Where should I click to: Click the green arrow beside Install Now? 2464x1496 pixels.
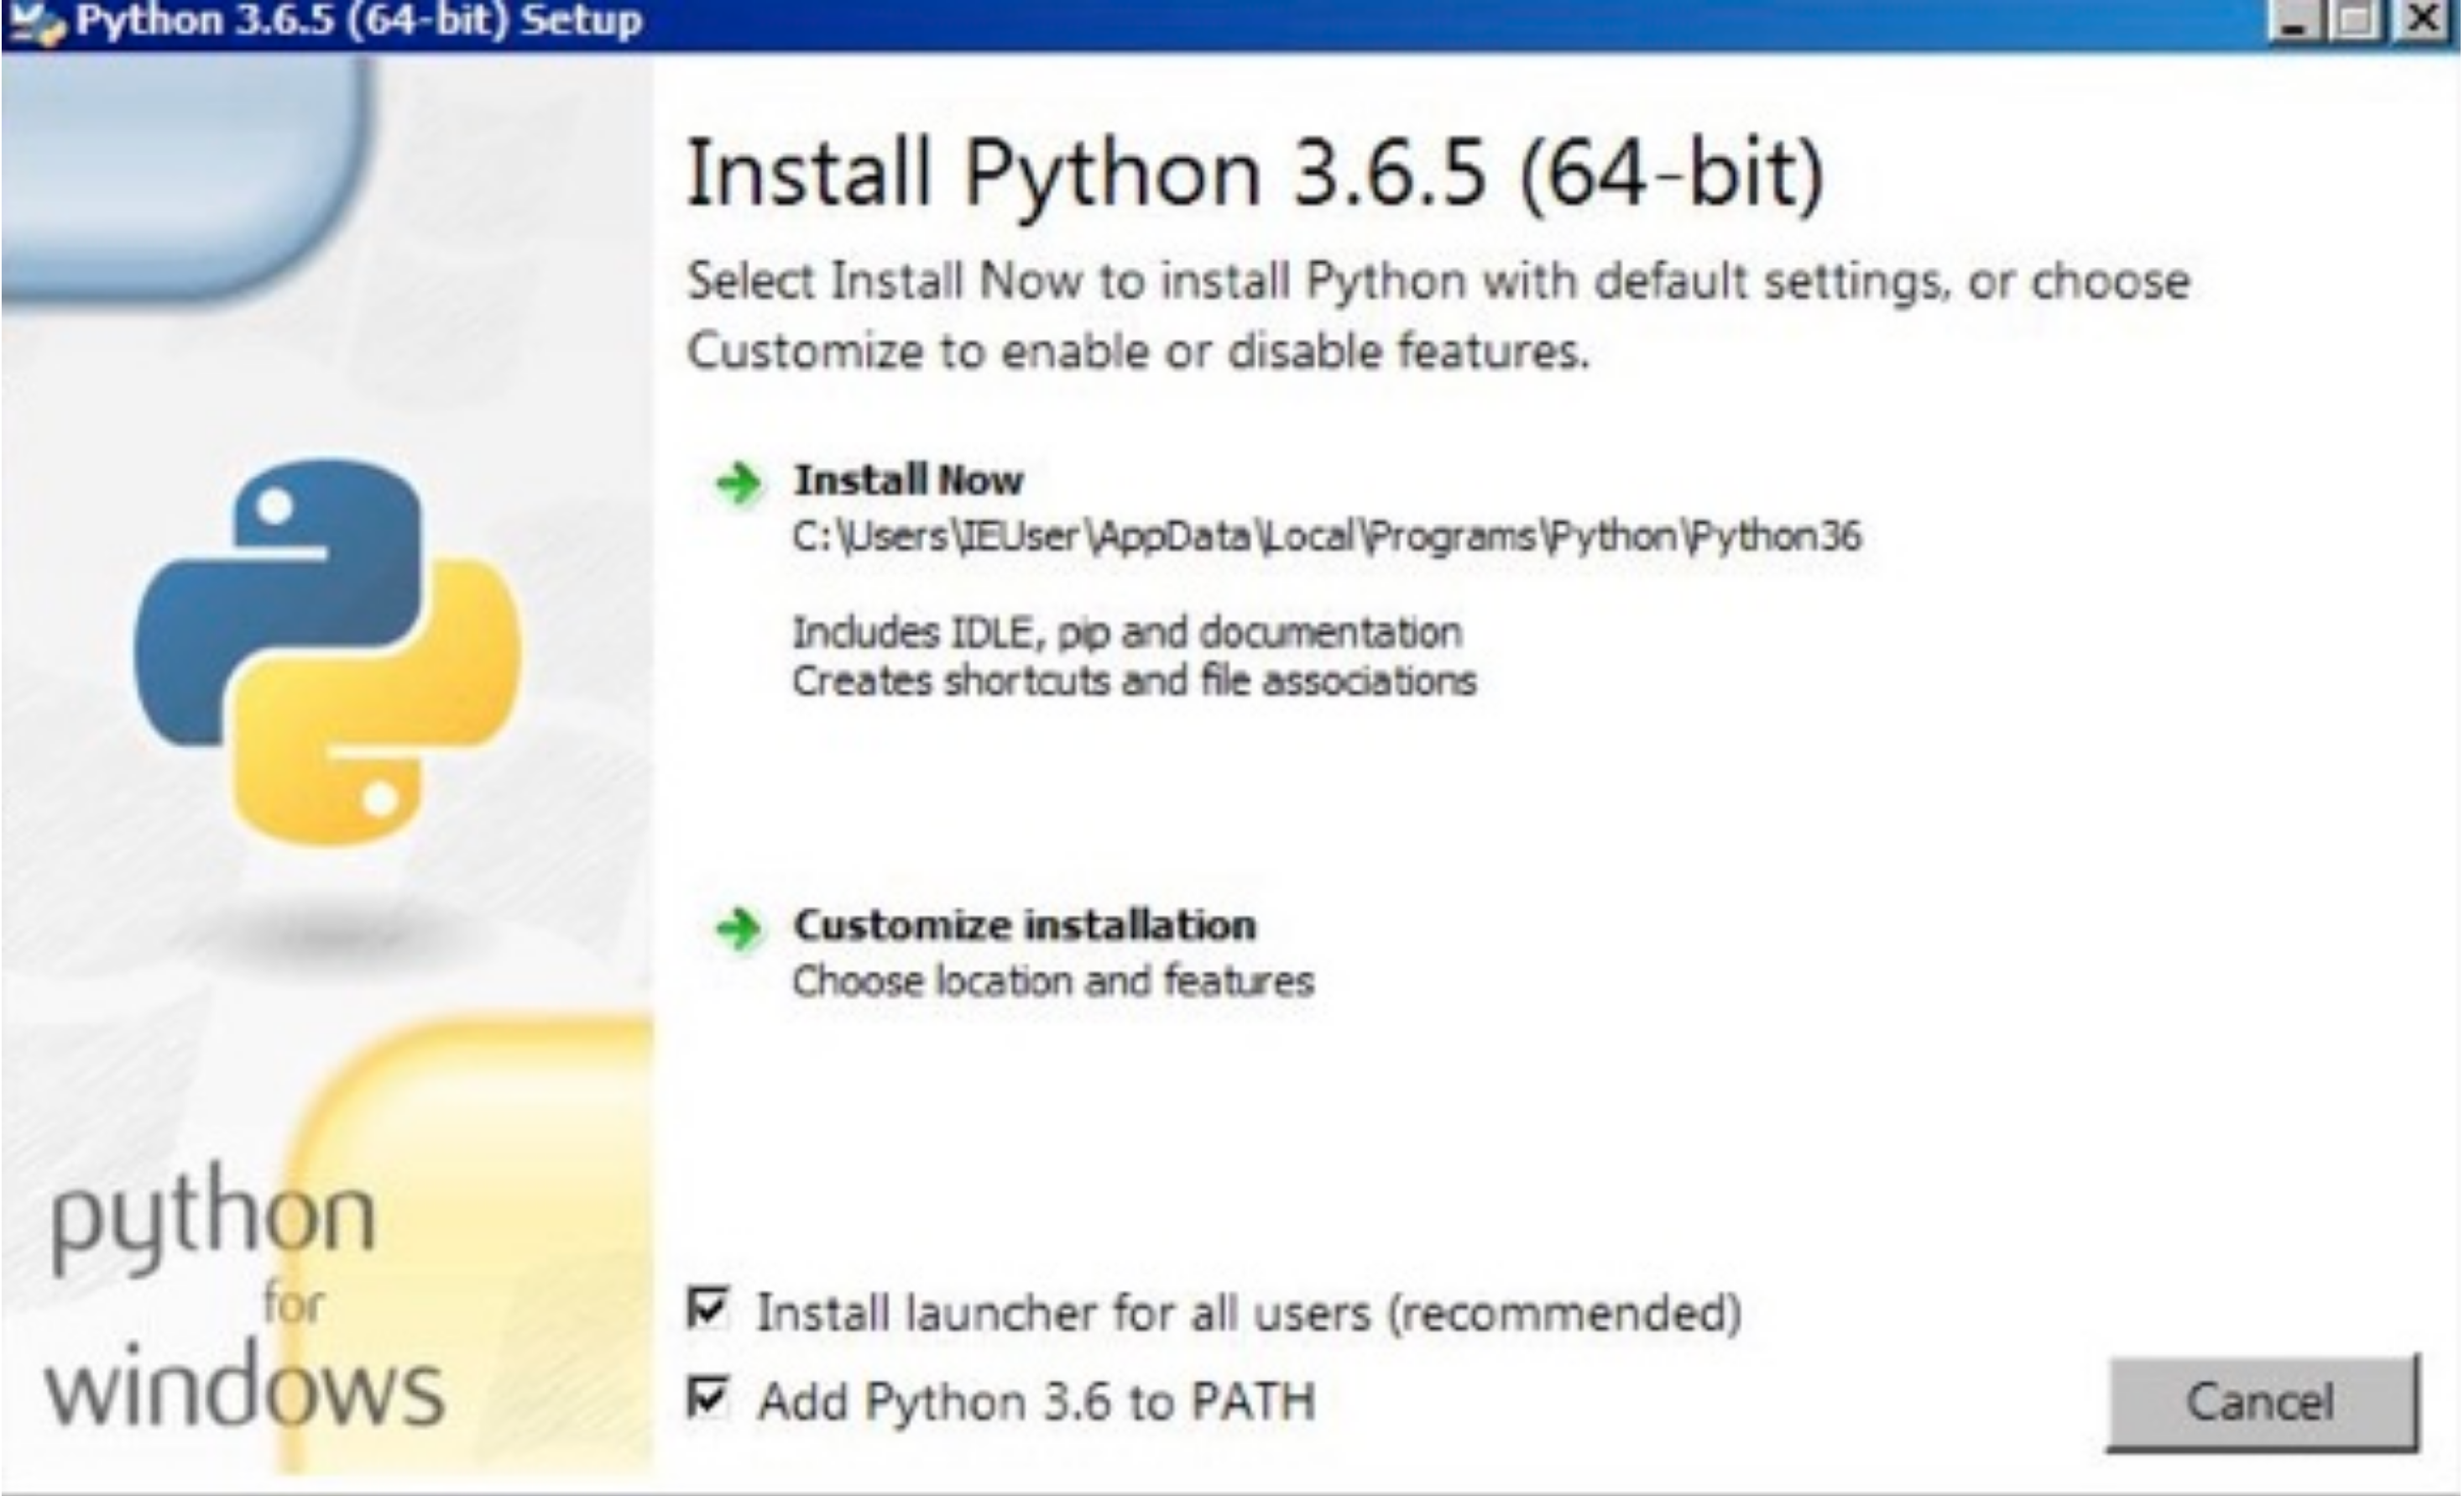[739, 483]
